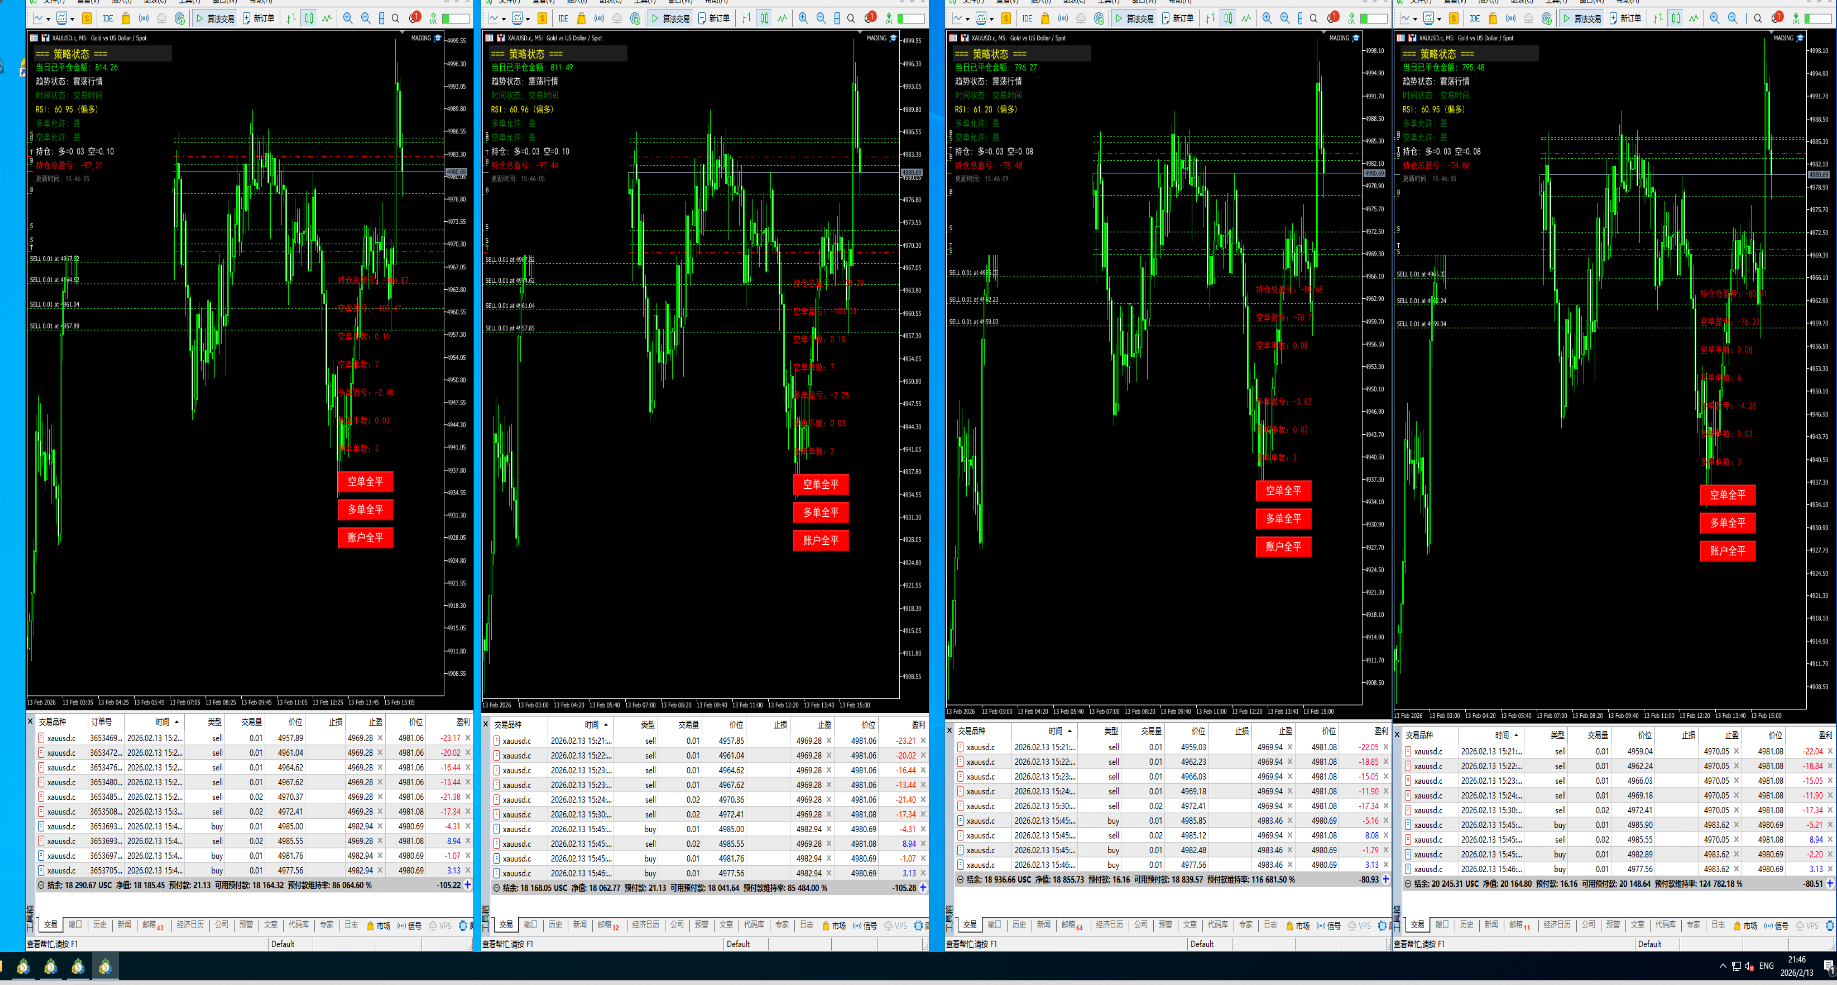1837x985 pixels.
Task: Zoom out the chart in the rightmost window
Action: tap(1734, 18)
